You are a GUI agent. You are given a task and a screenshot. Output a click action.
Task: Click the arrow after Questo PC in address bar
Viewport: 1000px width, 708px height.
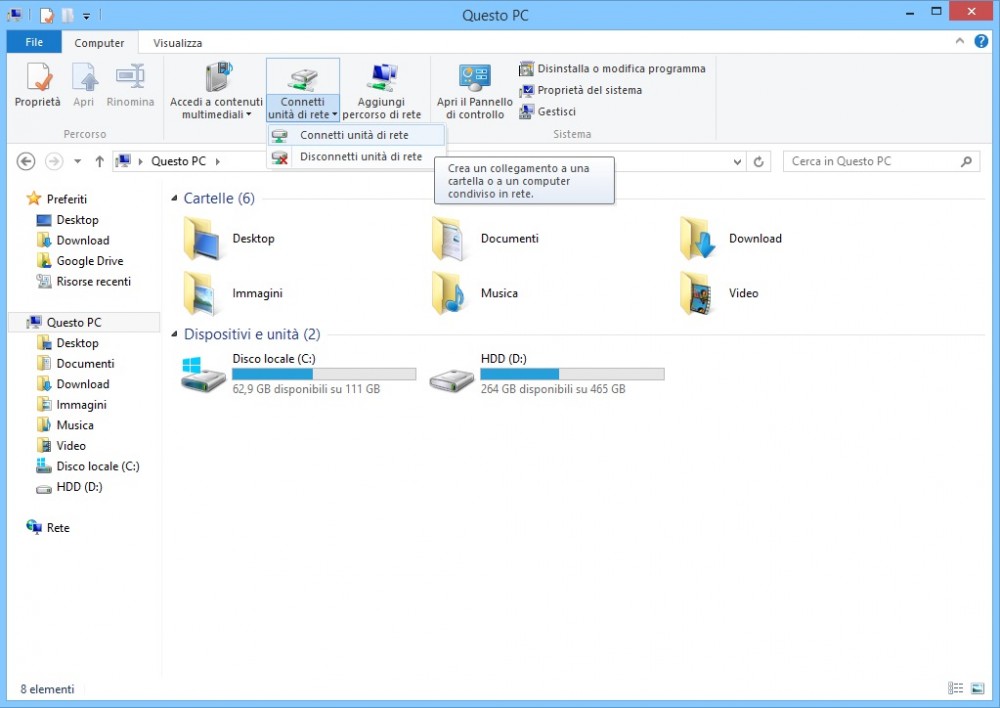(x=217, y=161)
